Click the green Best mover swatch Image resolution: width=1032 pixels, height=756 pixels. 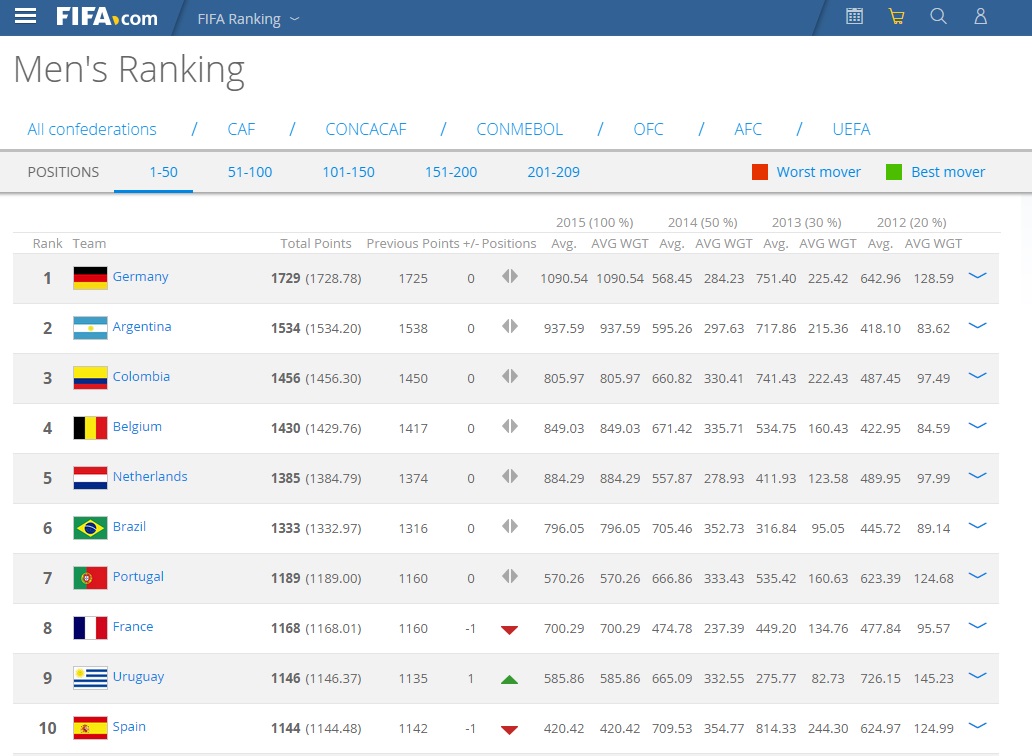click(x=894, y=172)
